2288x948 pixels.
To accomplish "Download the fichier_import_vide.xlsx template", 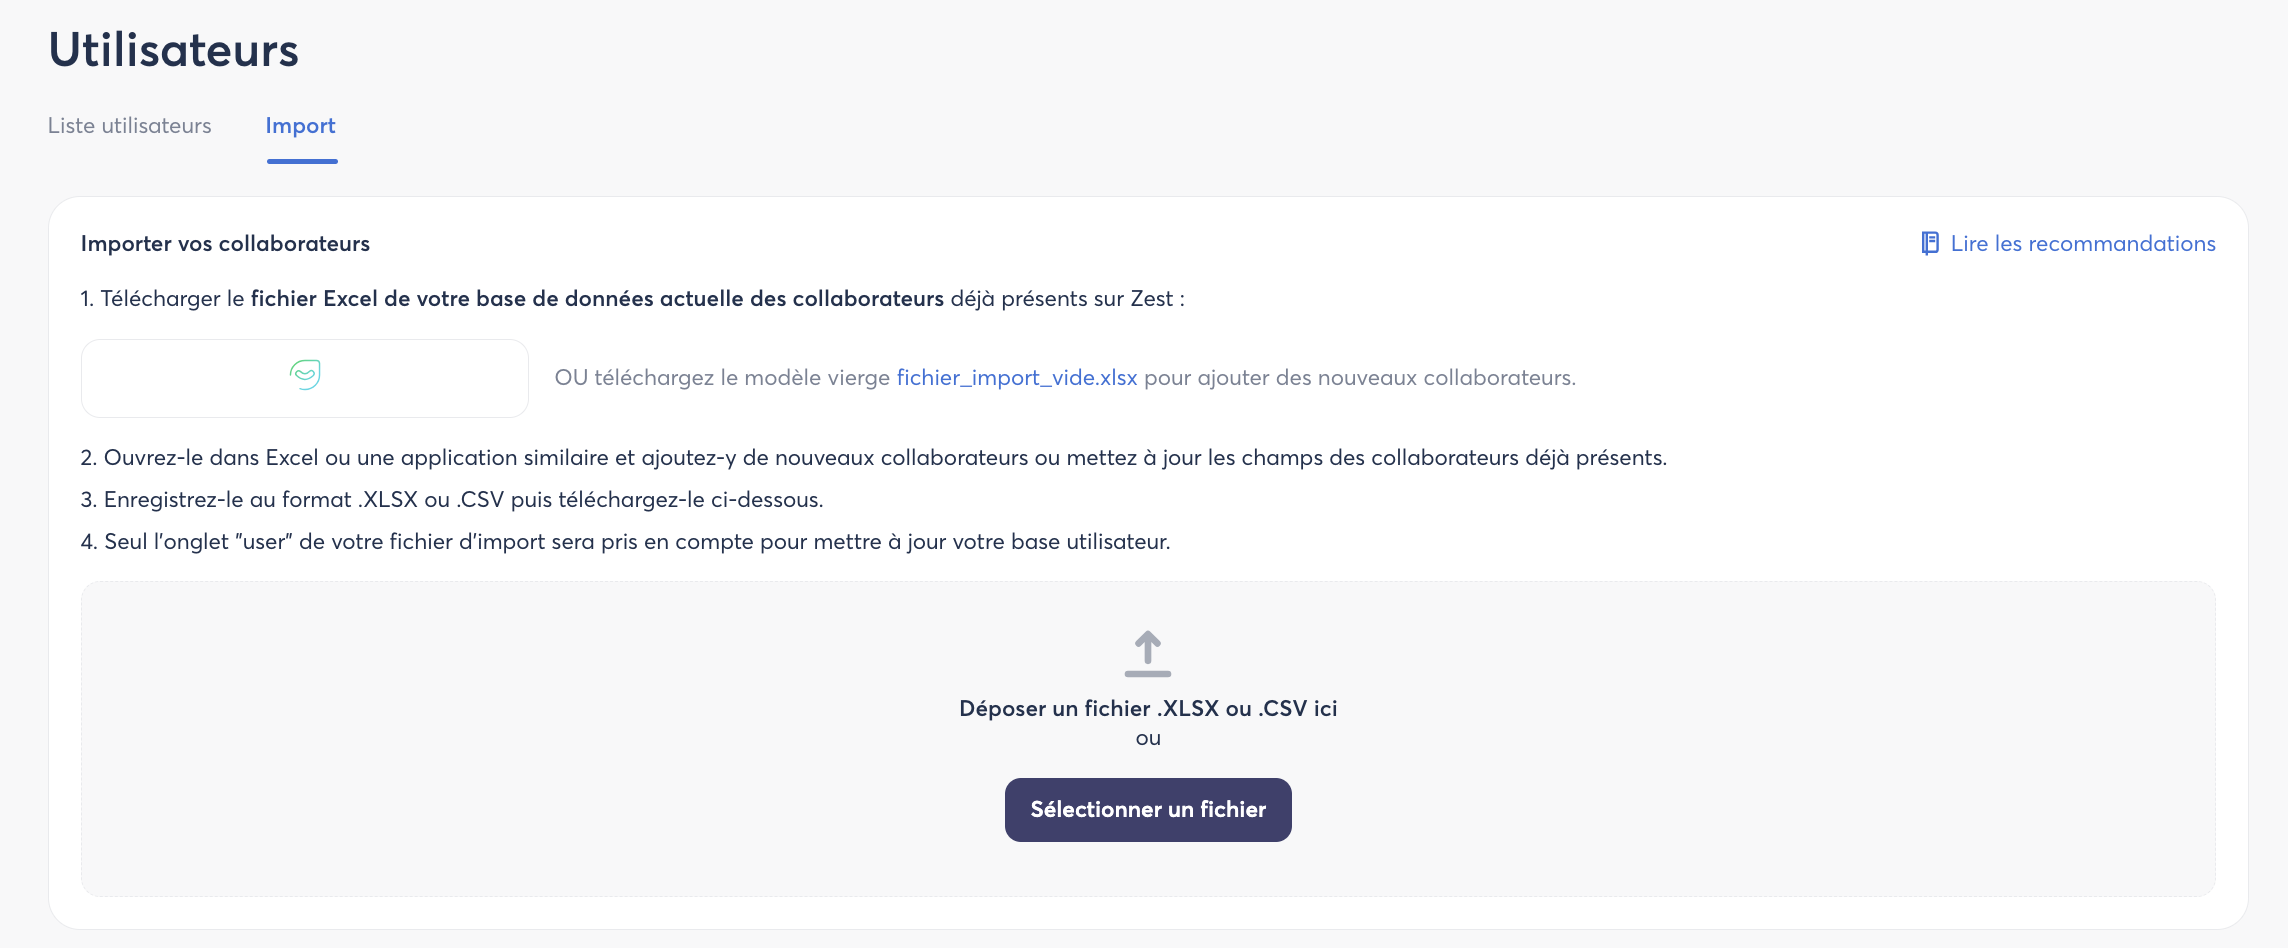I will (1016, 378).
